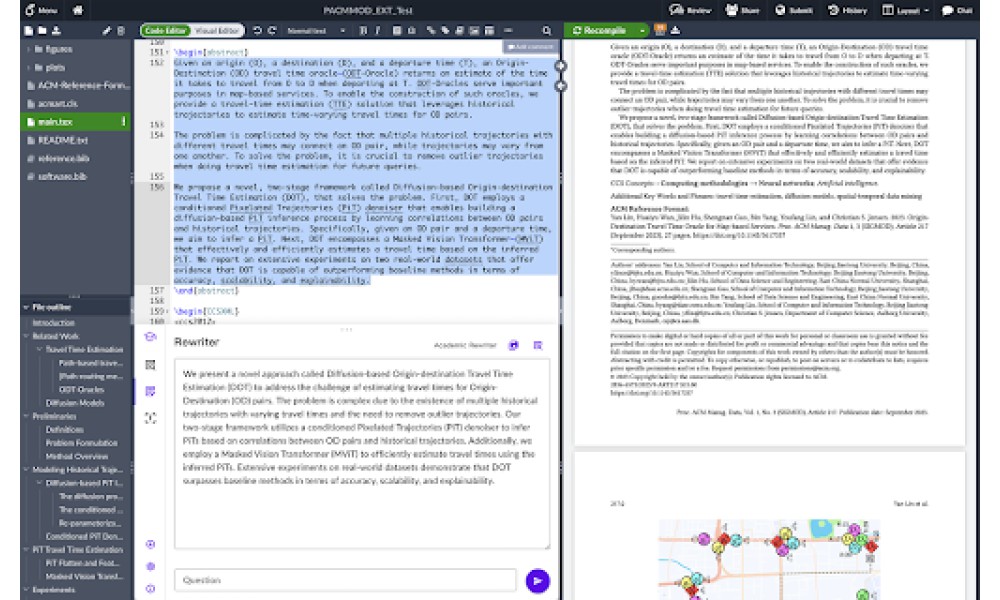Open compile logs and output files icon
1000x600 pixels.
tap(660, 29)
